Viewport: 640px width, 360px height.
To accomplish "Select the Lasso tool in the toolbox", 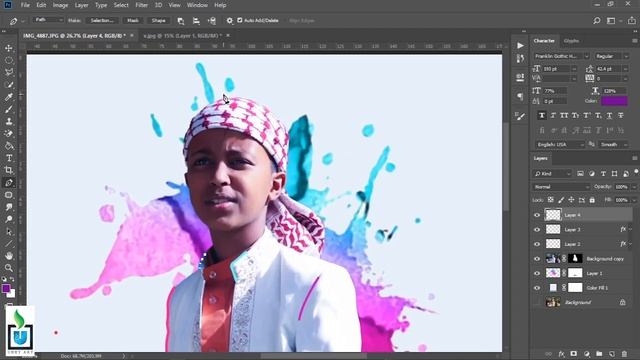I will (x=9, y=72).
